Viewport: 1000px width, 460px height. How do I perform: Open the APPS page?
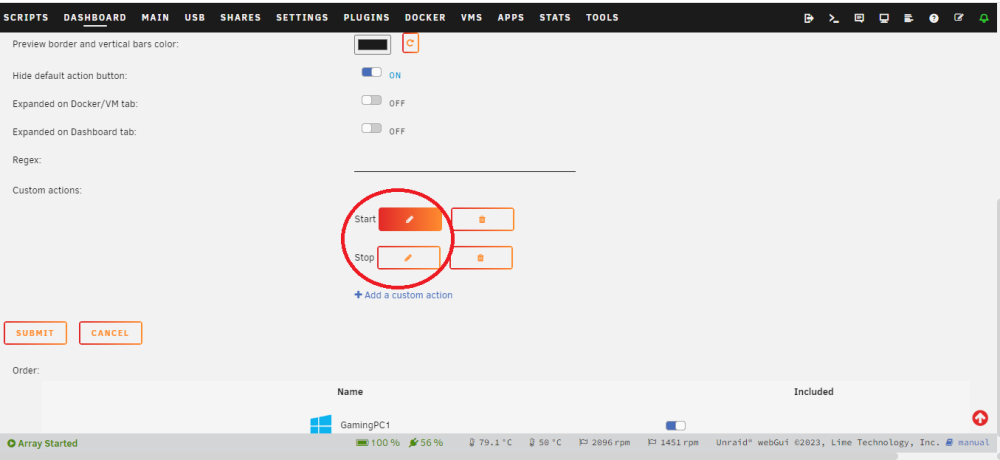(x=511, y=18)
